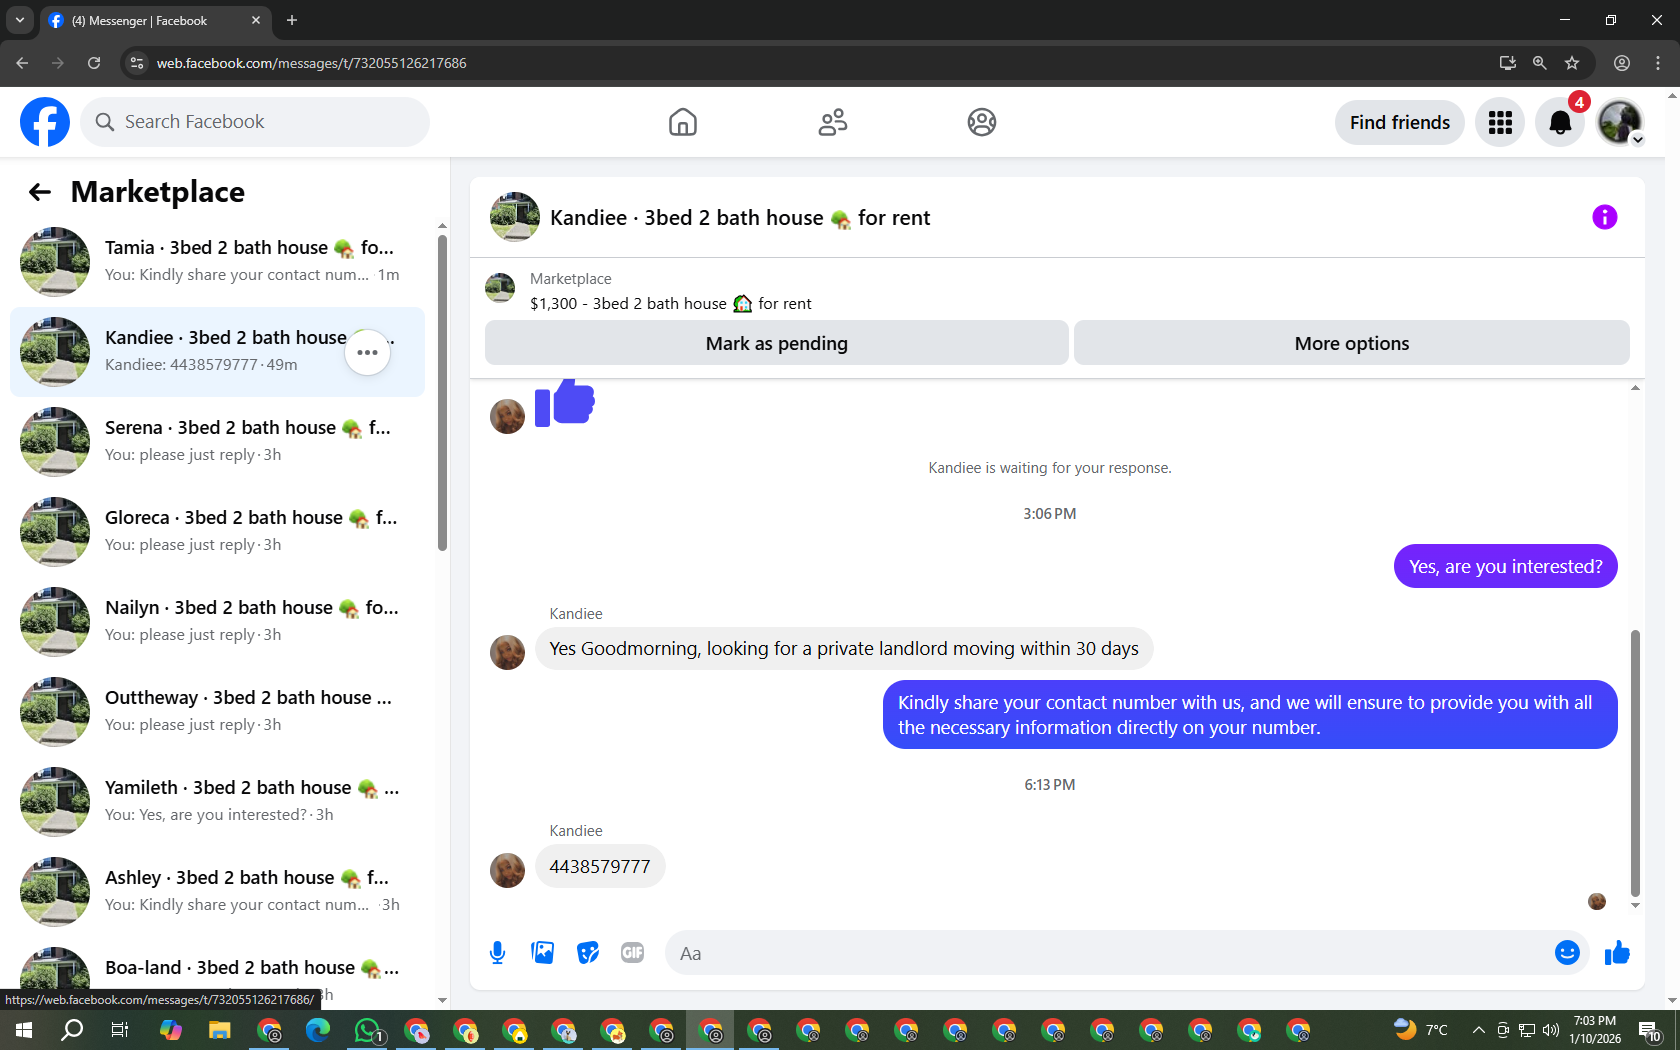Open the Yamileth conversation

217,802
